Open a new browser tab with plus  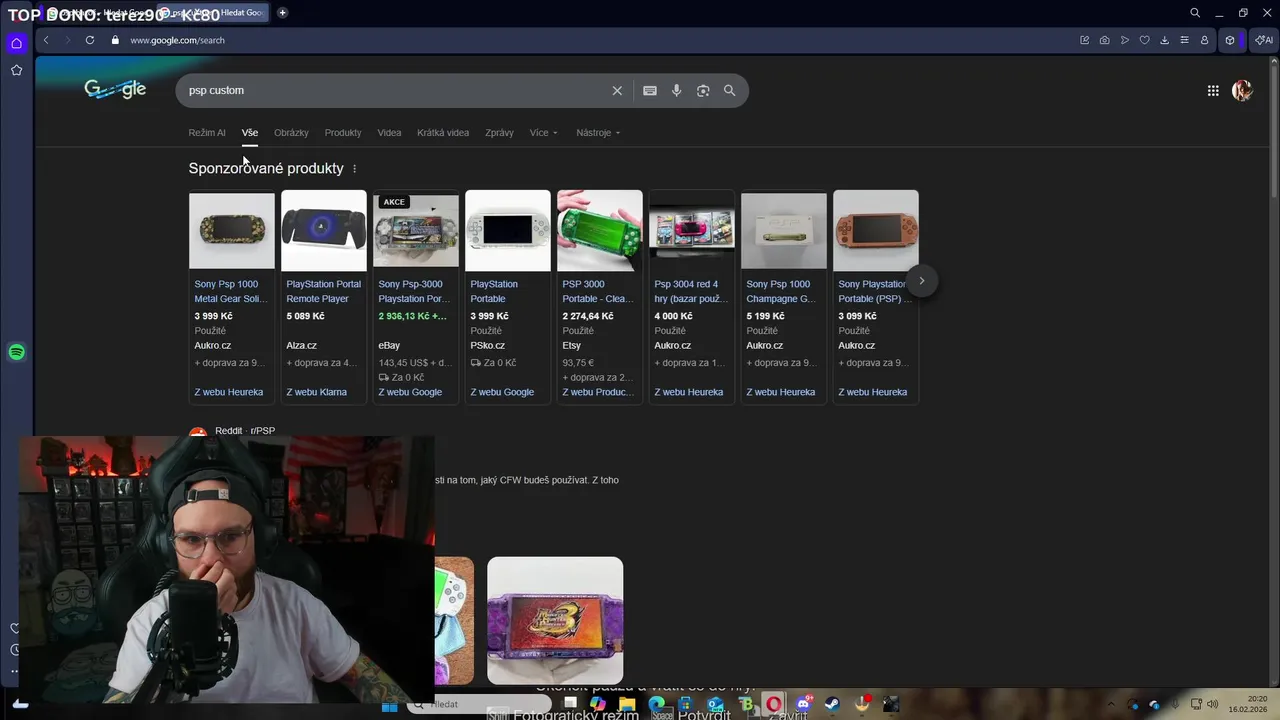[283, 13]
